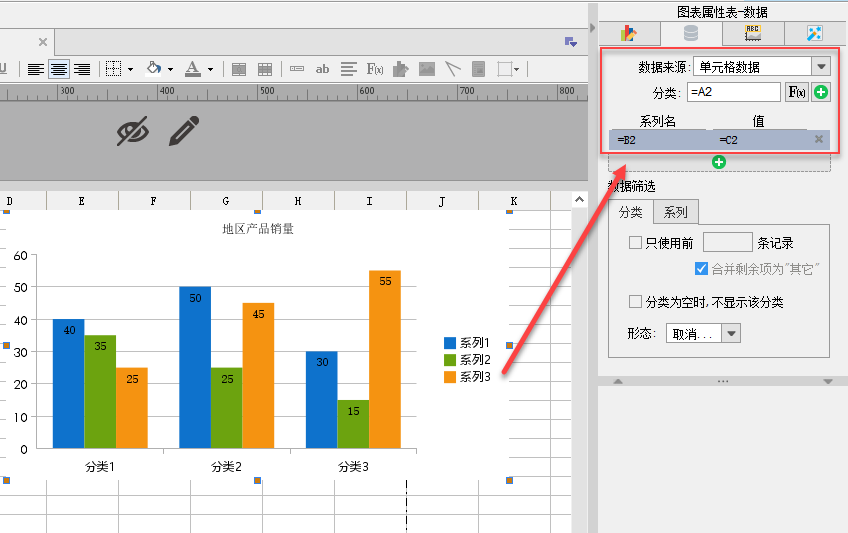Collapse the properties panel with the side arrow
The width and height of the screenshot is (848, 533).
(x=592, y=27)
